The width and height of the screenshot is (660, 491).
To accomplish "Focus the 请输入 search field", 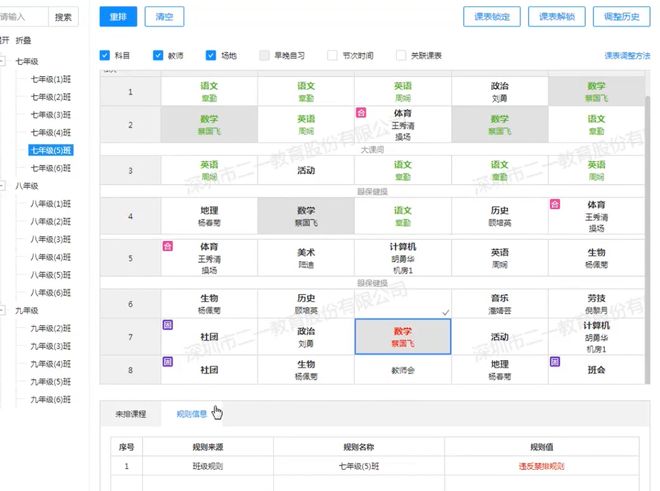I will pyautogui.click(x=24, y=17).
